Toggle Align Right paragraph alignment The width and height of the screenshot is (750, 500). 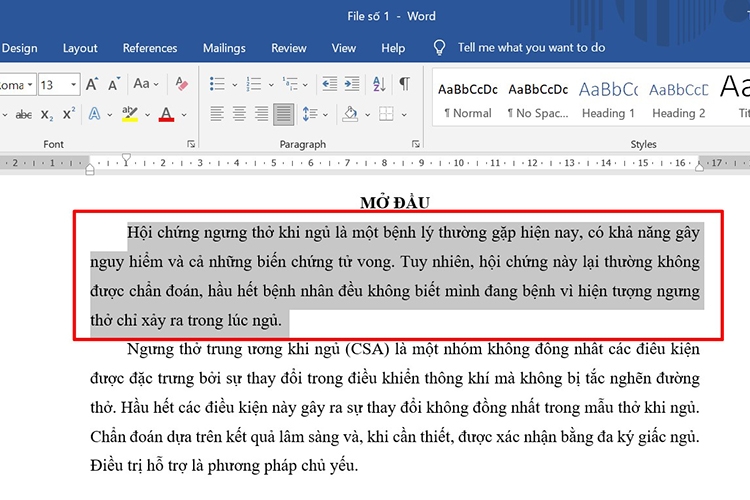(261, 114)
